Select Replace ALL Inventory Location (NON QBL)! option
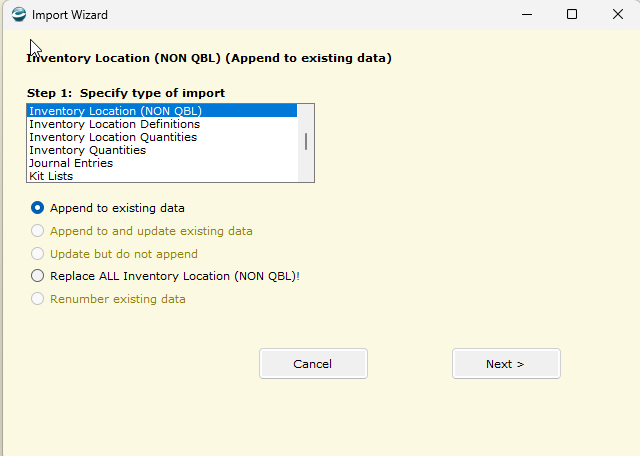The width and height of the screenshot is (640, 456). (37, 276)
